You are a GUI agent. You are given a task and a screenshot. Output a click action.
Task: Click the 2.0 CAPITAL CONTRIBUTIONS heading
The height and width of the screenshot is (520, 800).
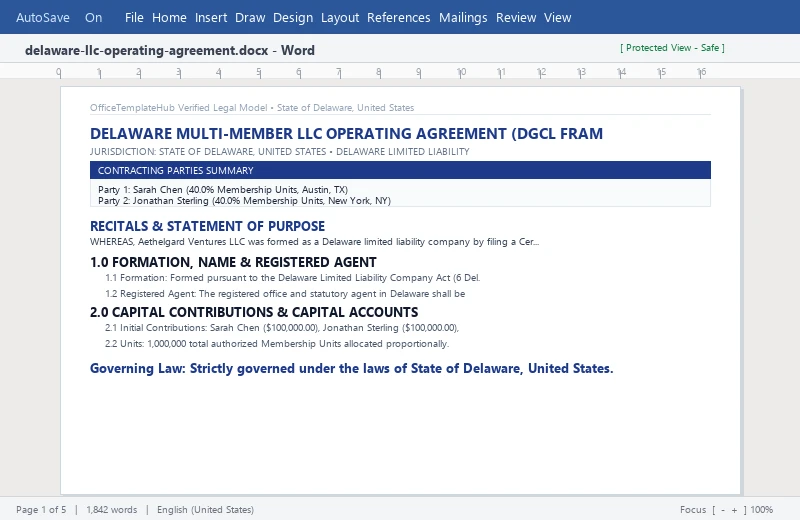[254, 312]
